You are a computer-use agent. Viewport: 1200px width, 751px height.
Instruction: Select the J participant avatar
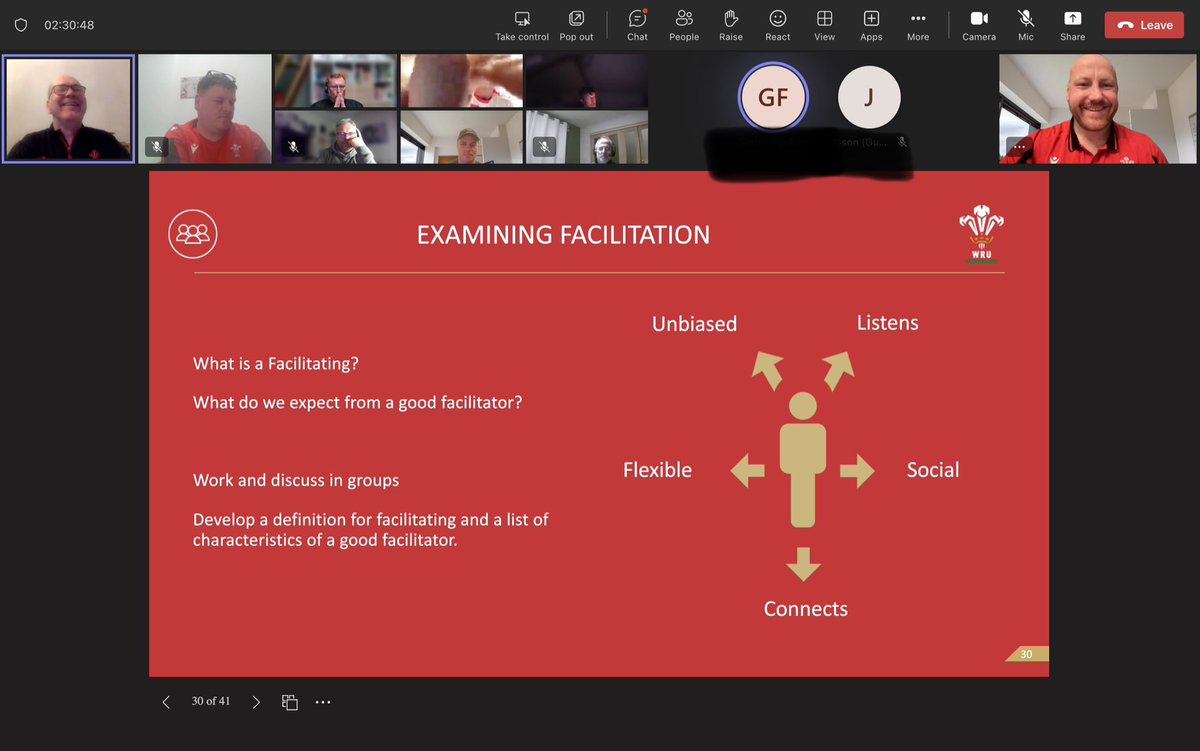pos(869,98)
